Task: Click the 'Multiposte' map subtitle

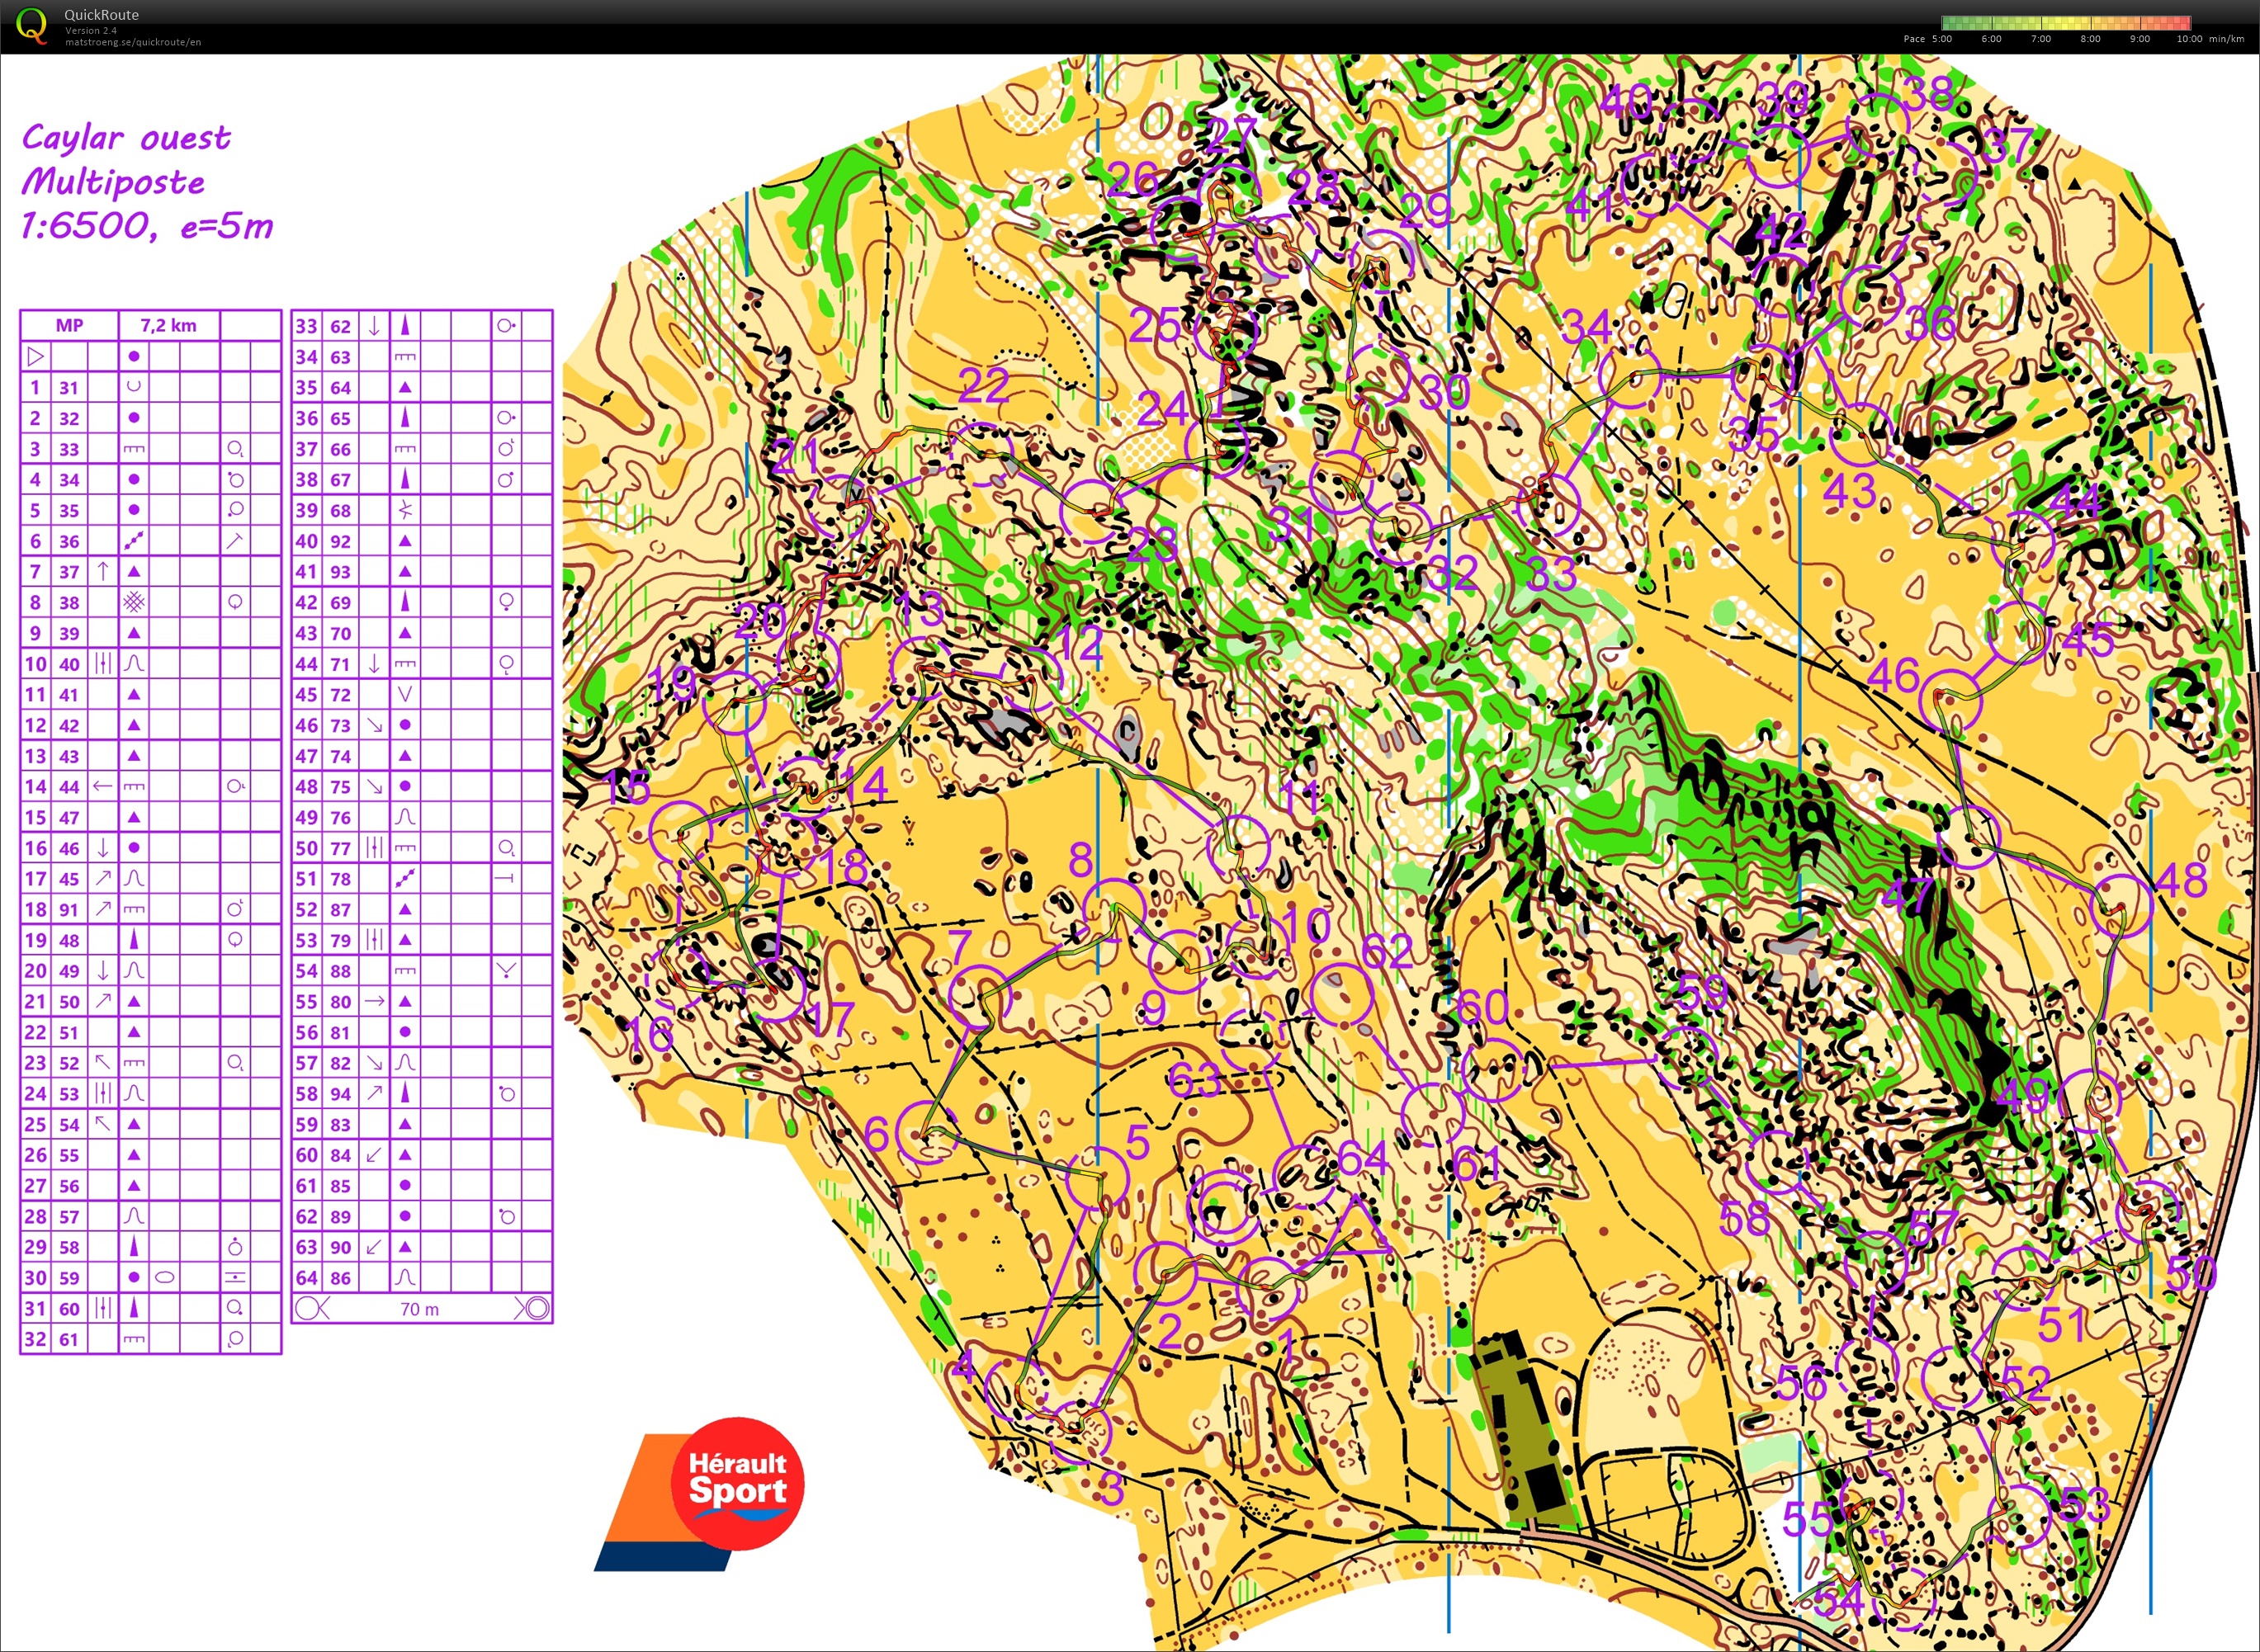Action: pyautogui.click(x=113, y=181)
